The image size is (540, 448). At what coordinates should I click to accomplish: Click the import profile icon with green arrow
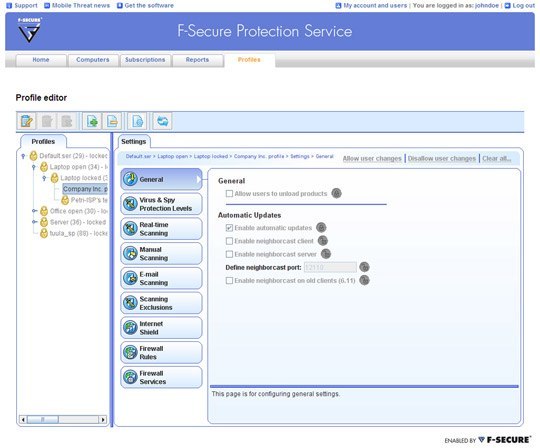point(92,121)
